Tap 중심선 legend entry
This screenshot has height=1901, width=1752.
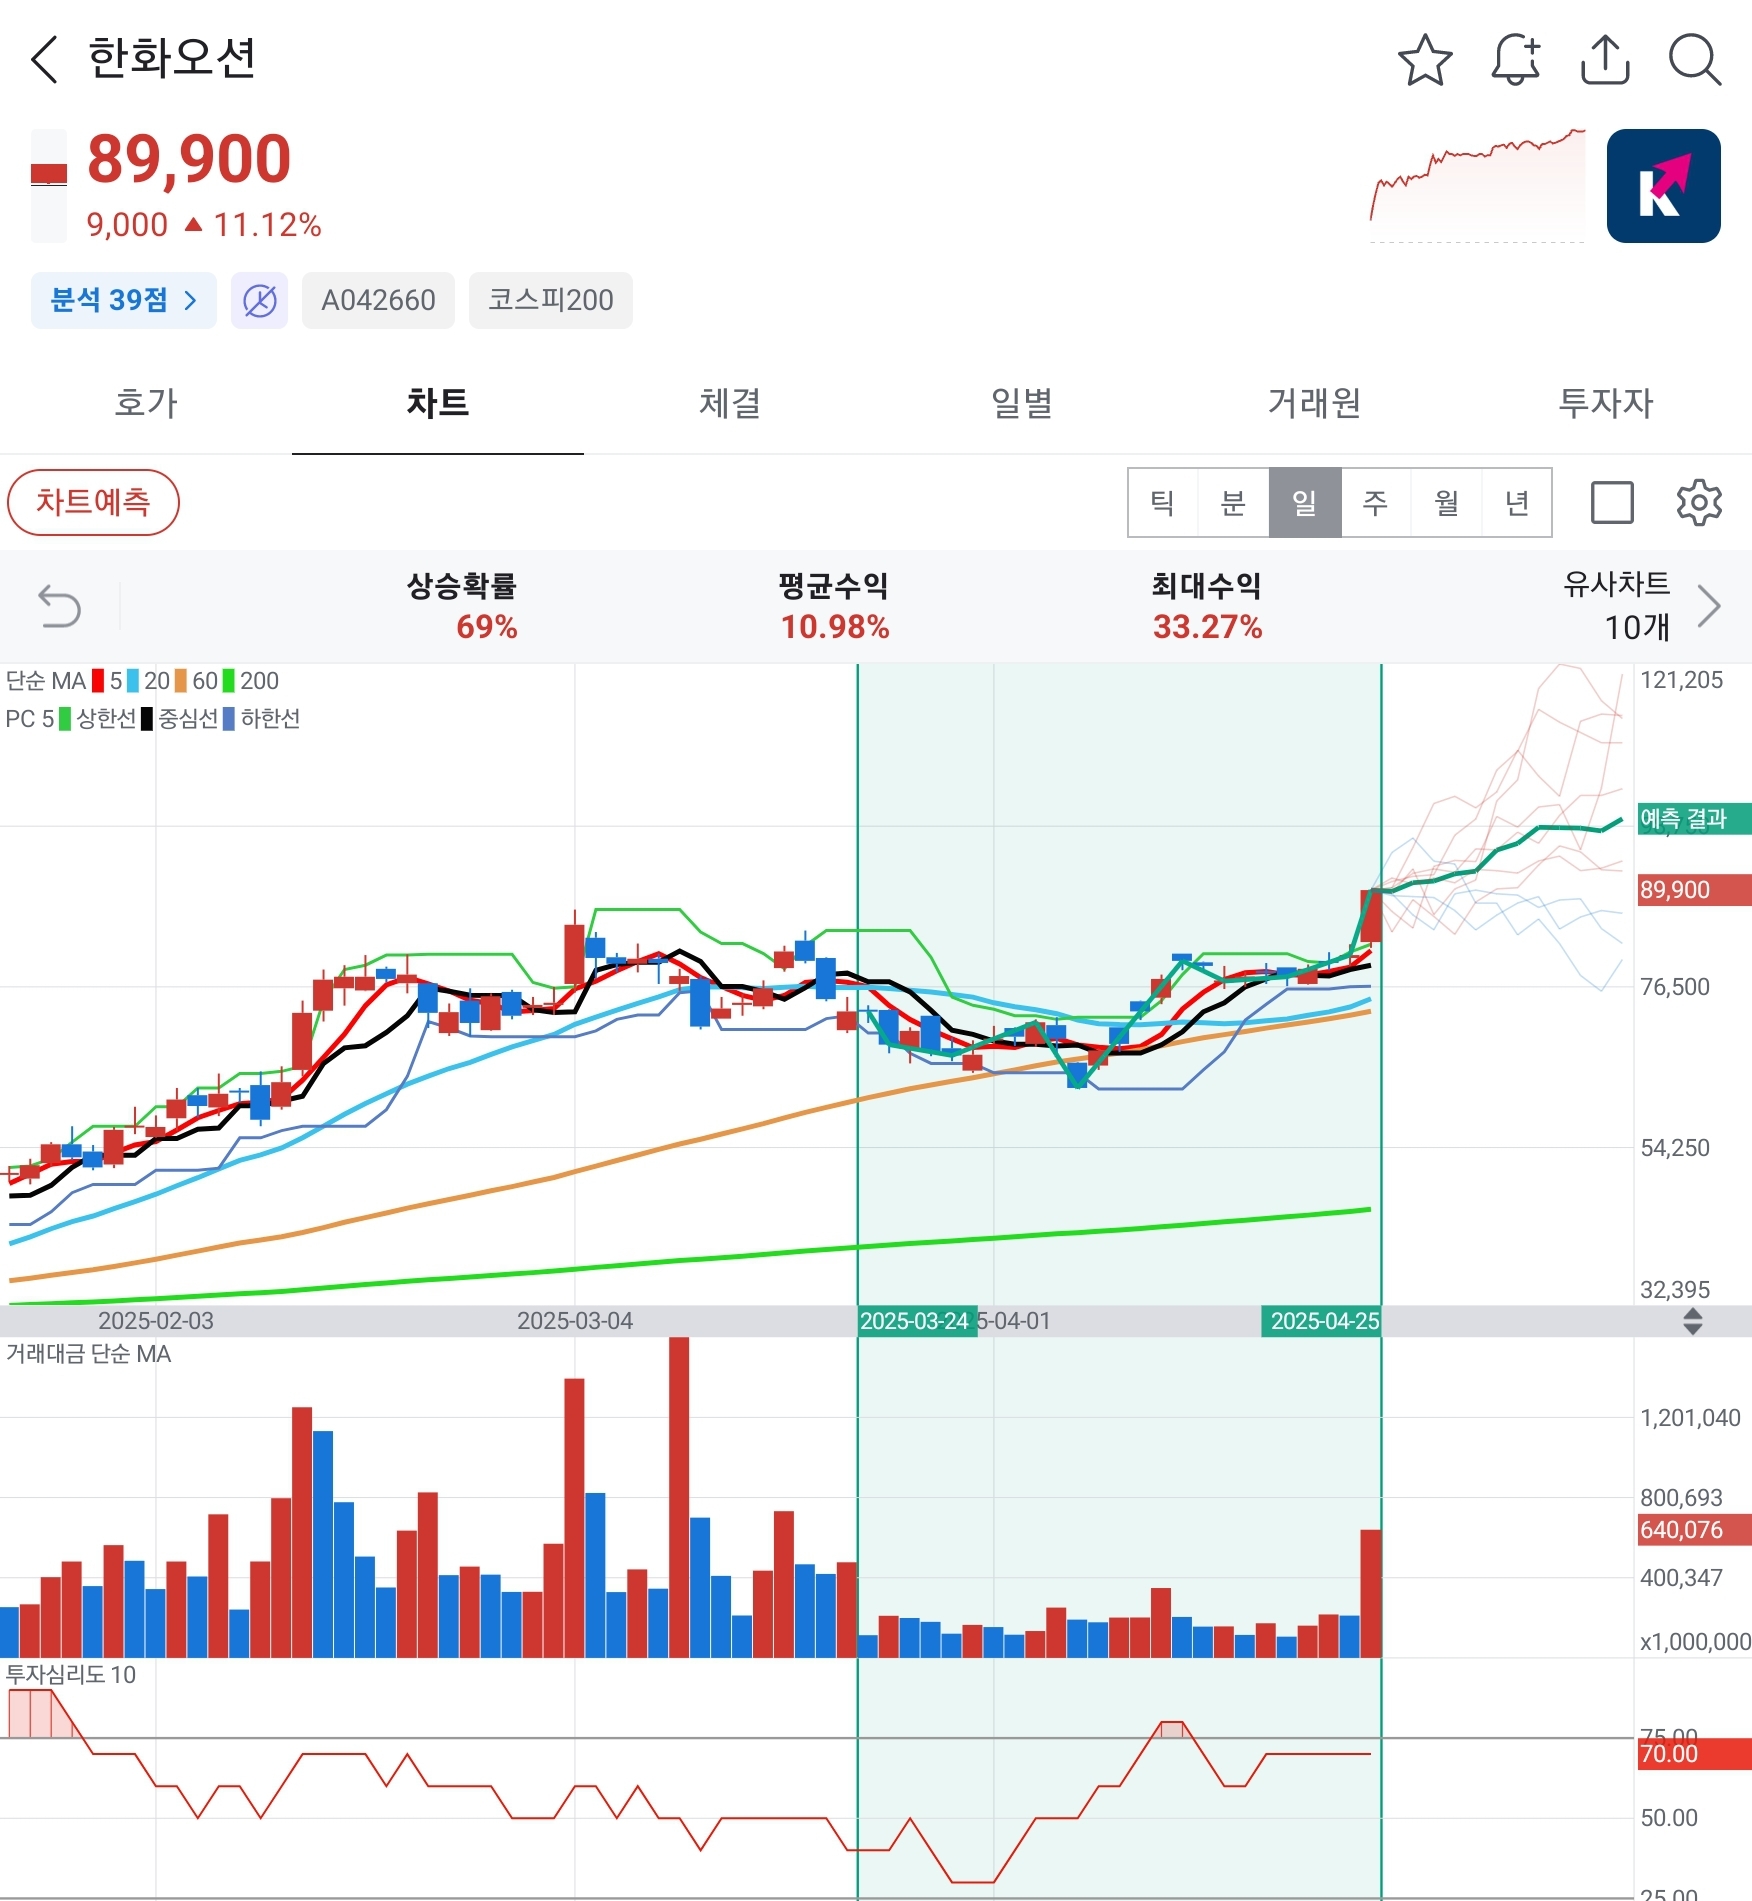click(x=180, y=719)
